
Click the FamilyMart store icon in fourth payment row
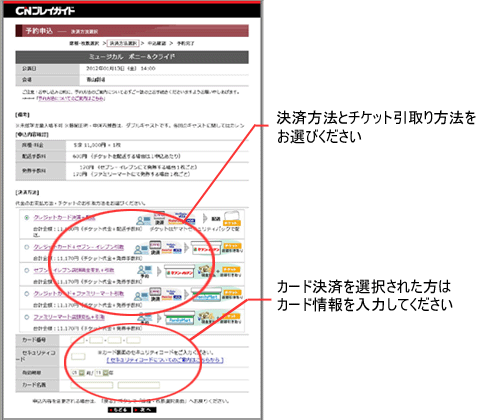207,295
